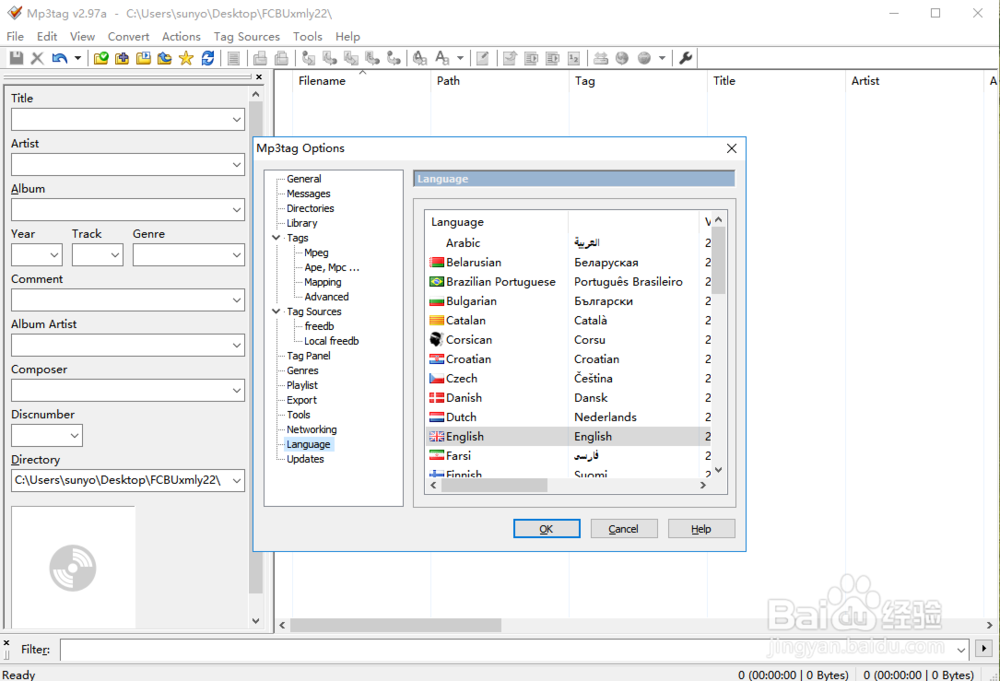Click the Actions 'Aa' icon with gear
This screenshot has width=1000, height=681.
tap(420, 58)
